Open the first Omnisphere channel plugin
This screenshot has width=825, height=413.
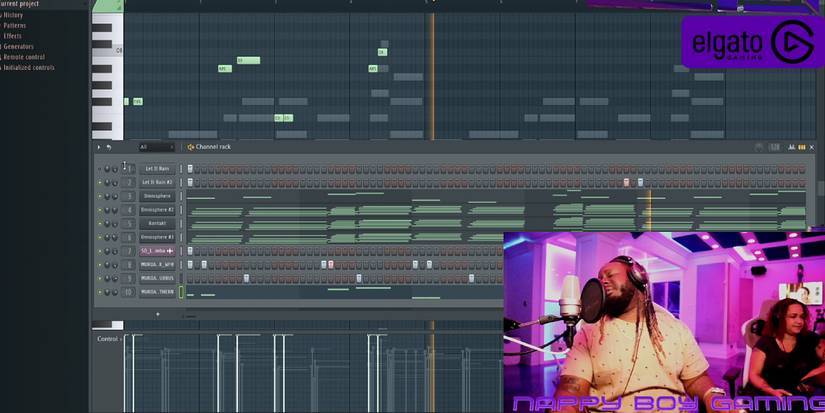[157, 196]
